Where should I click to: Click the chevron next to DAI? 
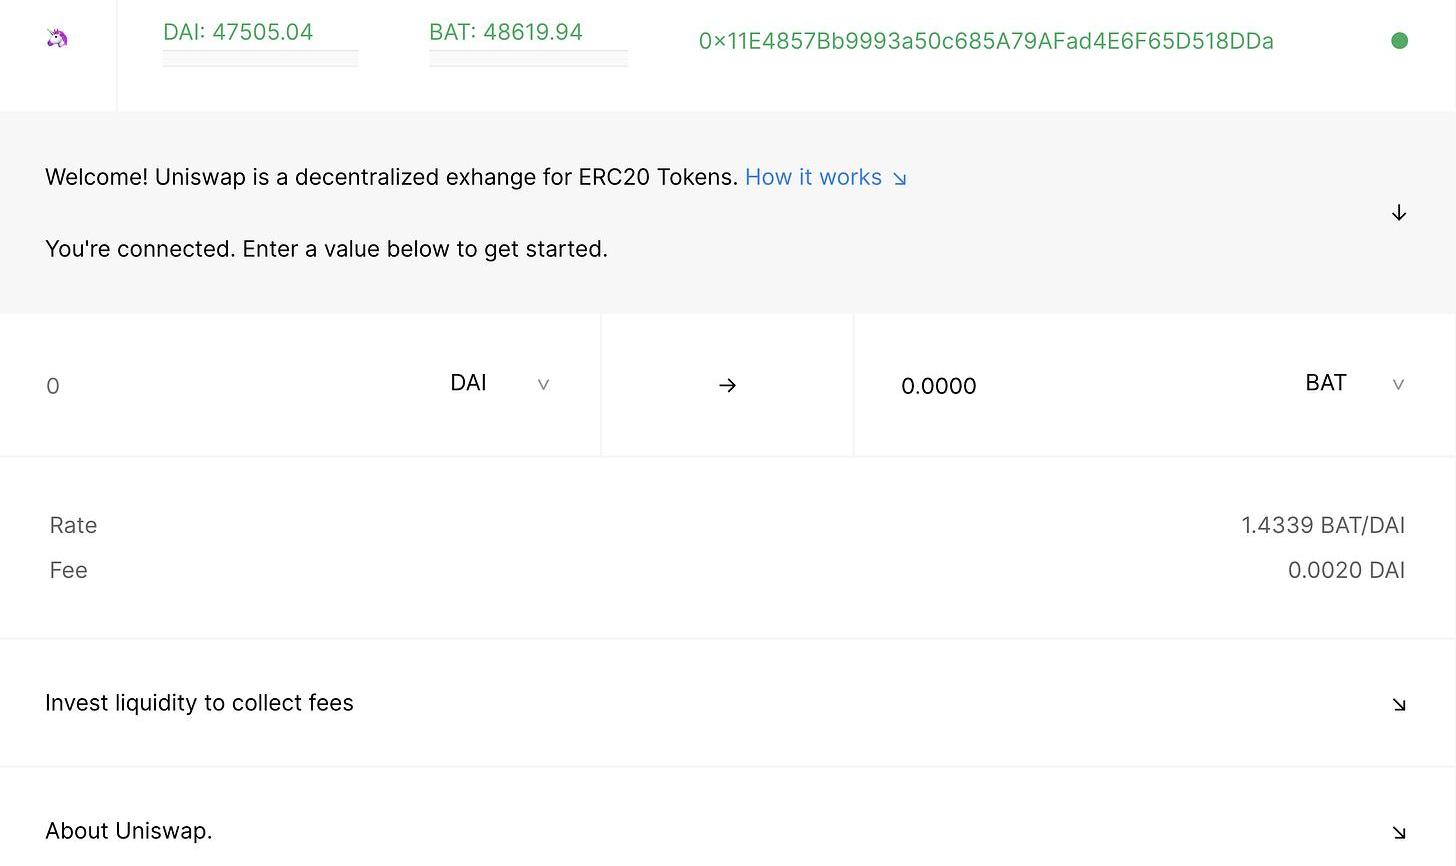coord(543,384)
